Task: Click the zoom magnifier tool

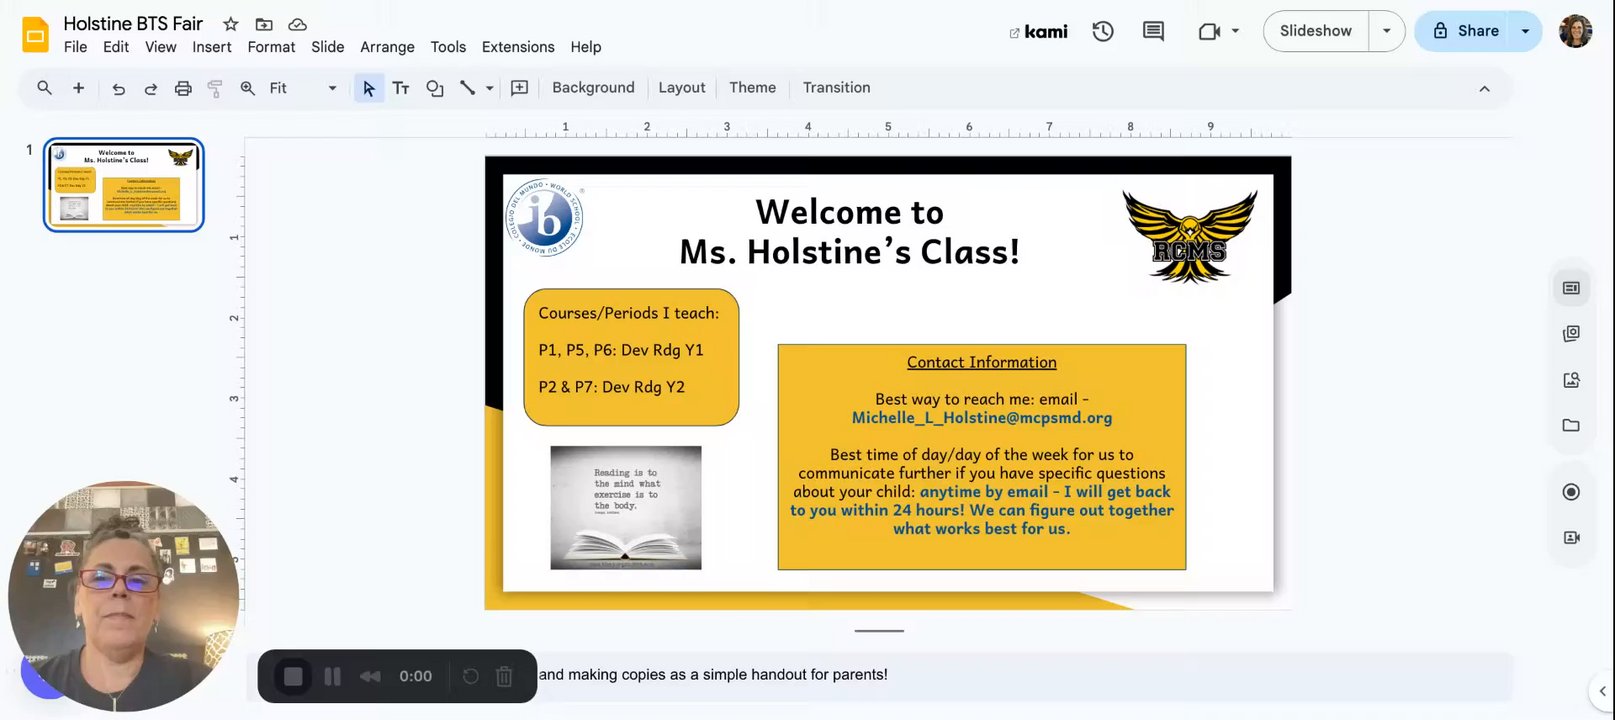Action: (248, 88)
